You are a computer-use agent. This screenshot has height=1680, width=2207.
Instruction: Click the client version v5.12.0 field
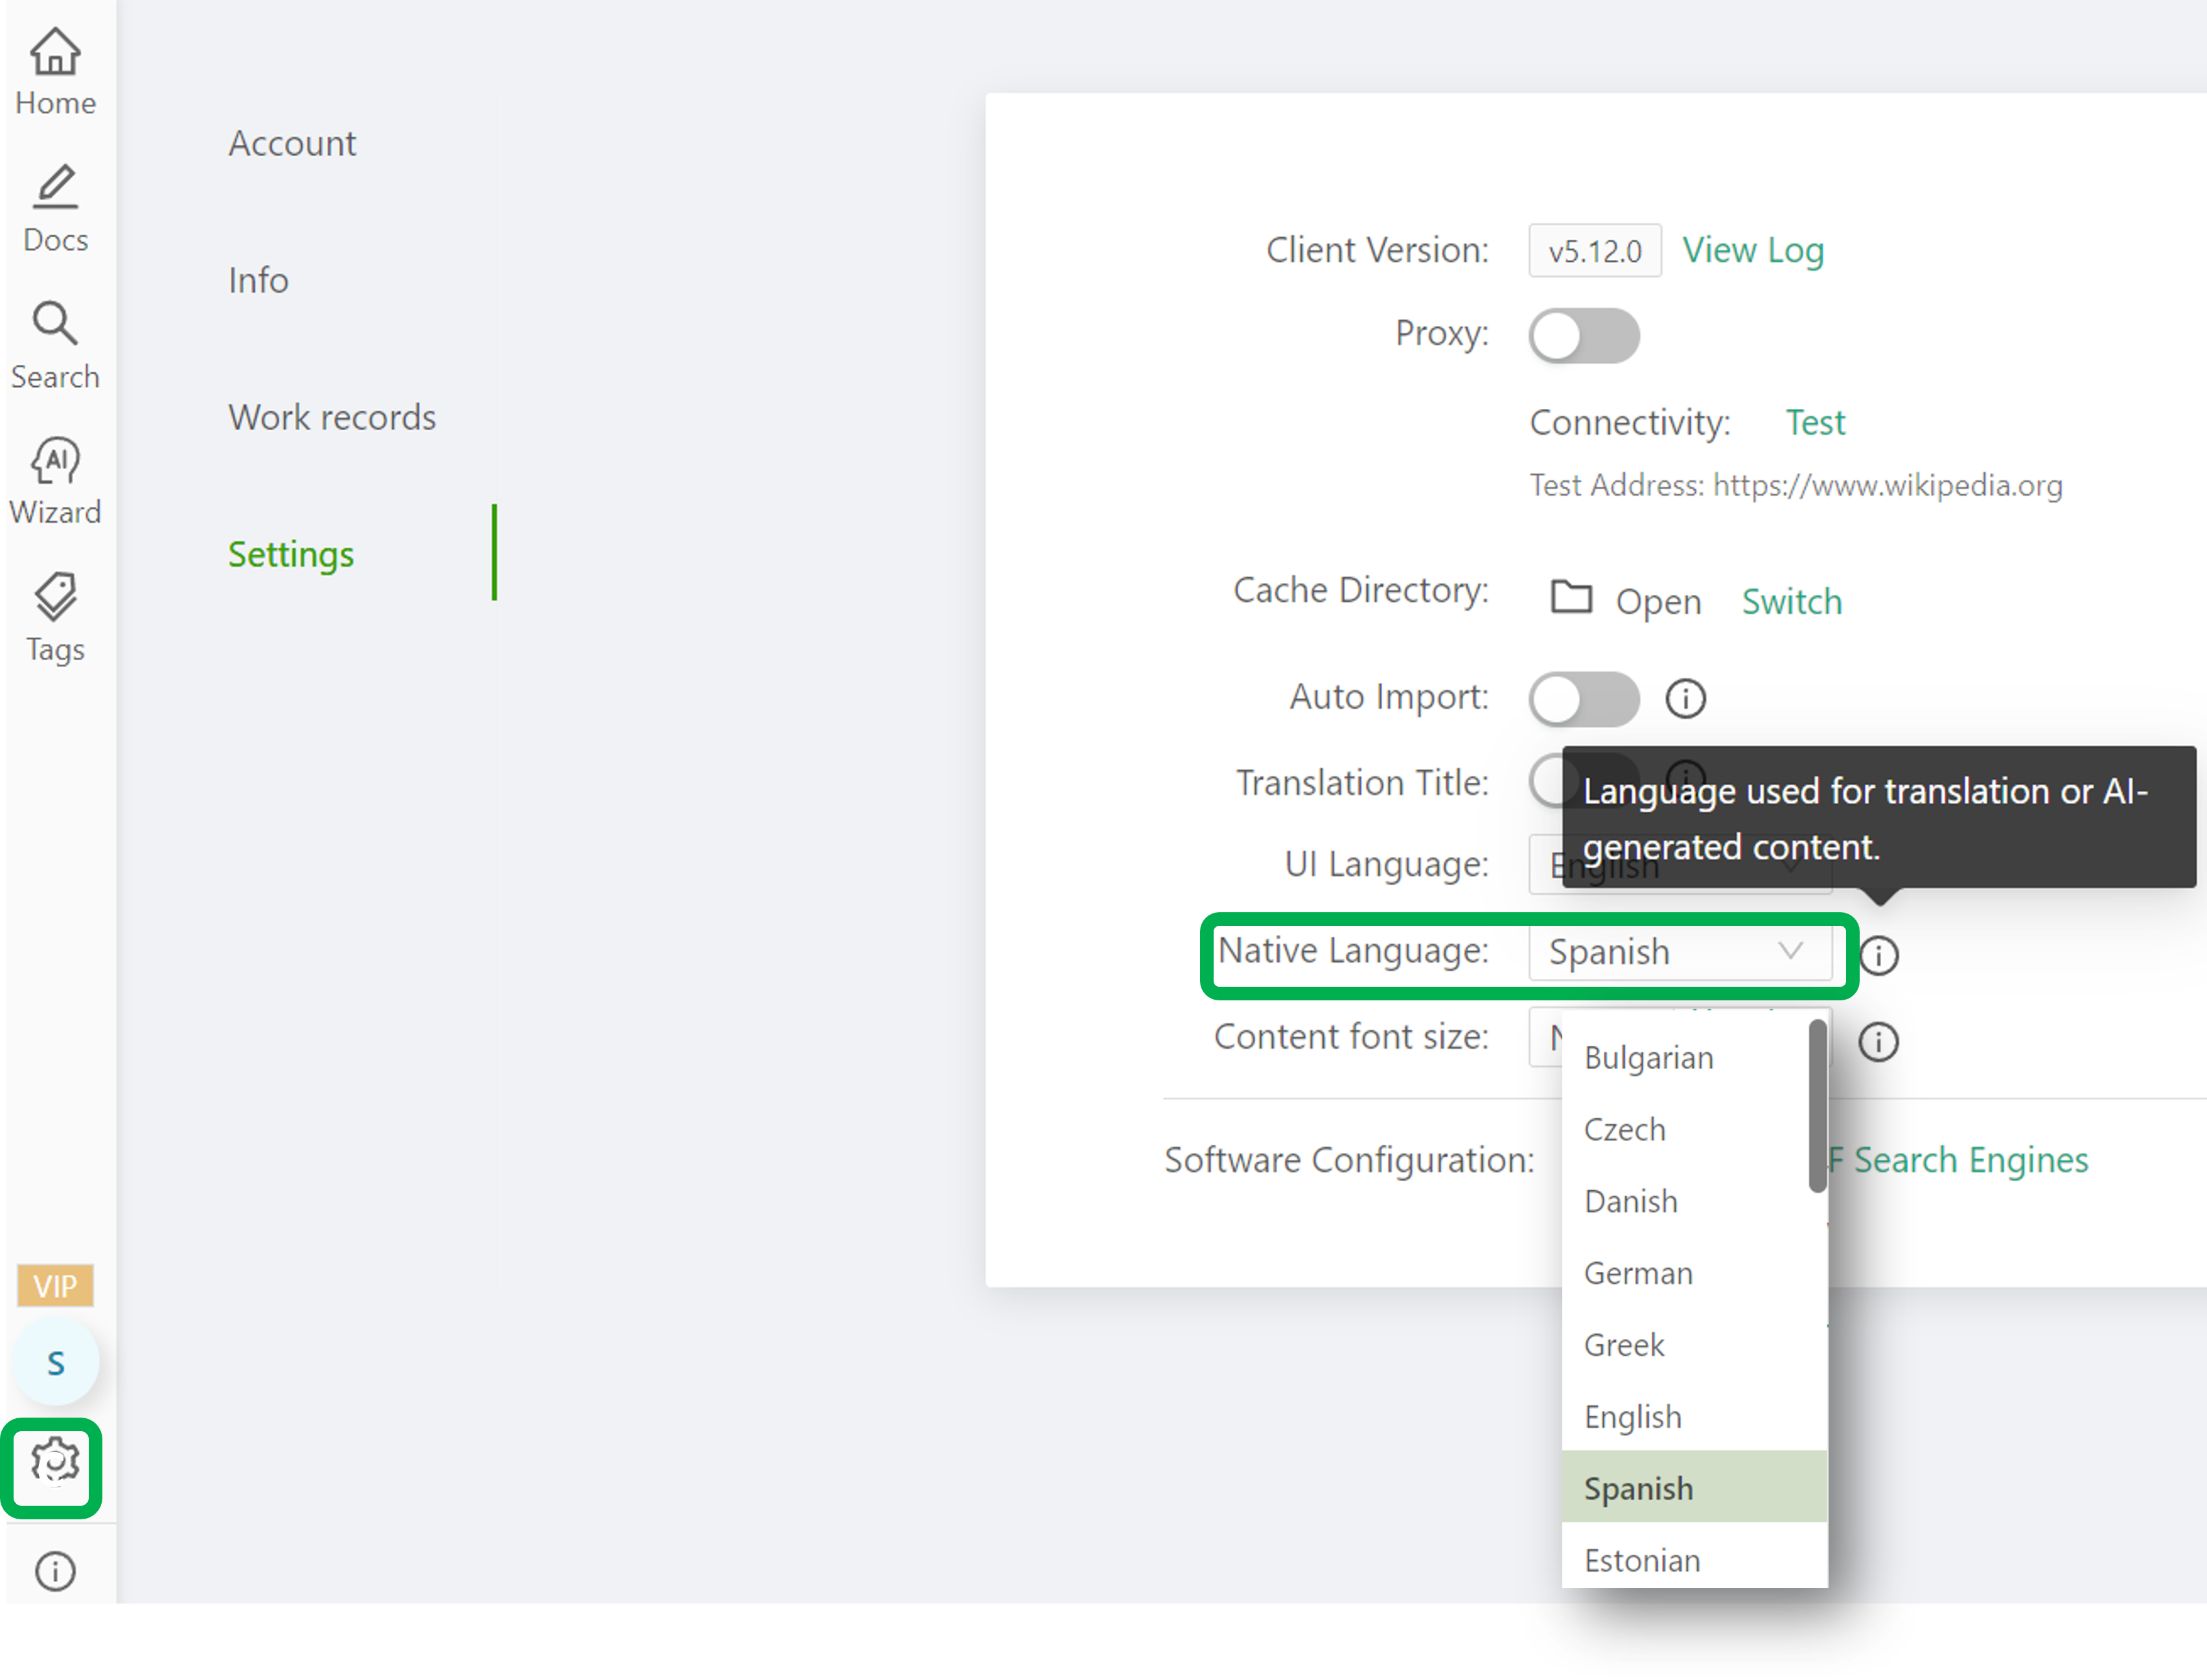1595,251
